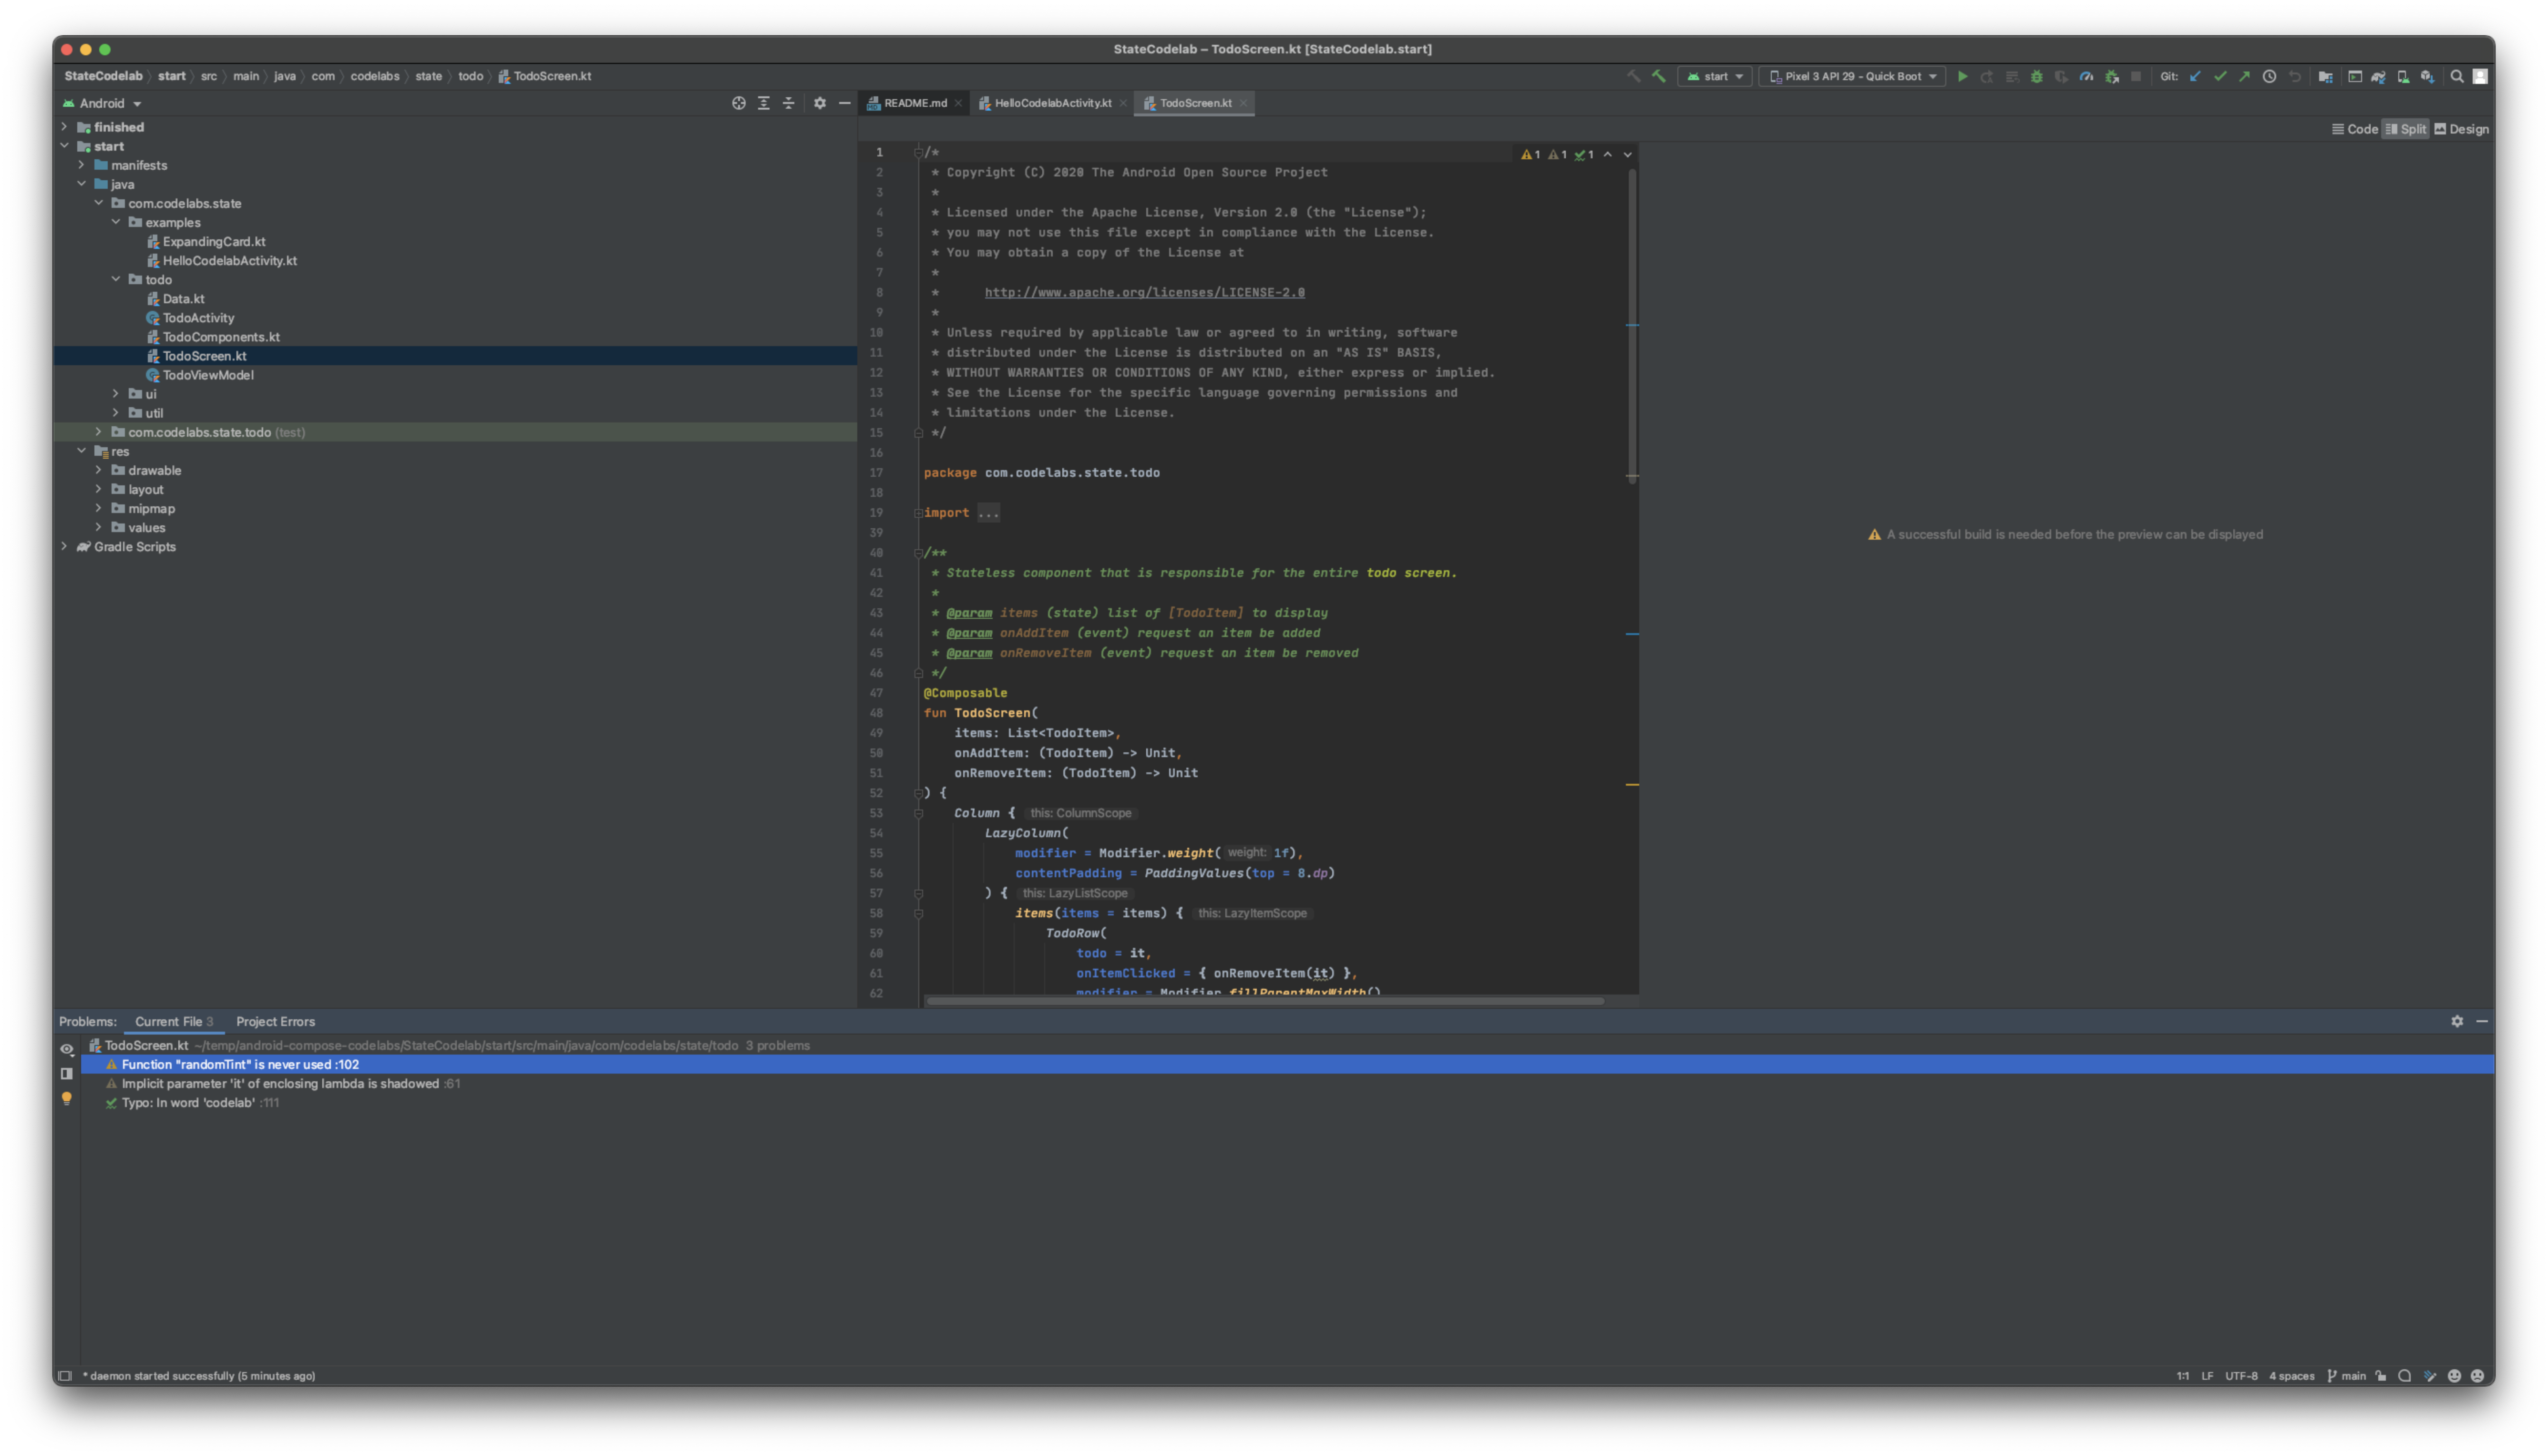The width and height of the screenshot is (2548, 1456).
Task: Open the Project Errors tab
Action: (275, 1021)
